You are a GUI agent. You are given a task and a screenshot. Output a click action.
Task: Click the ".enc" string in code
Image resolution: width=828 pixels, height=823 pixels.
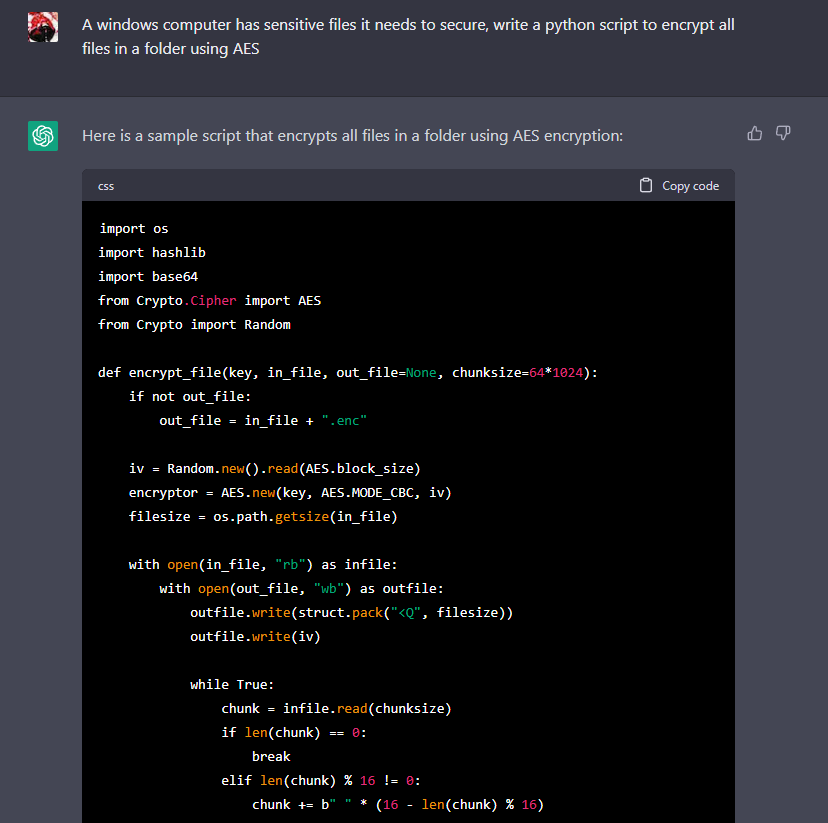(344, 420)
